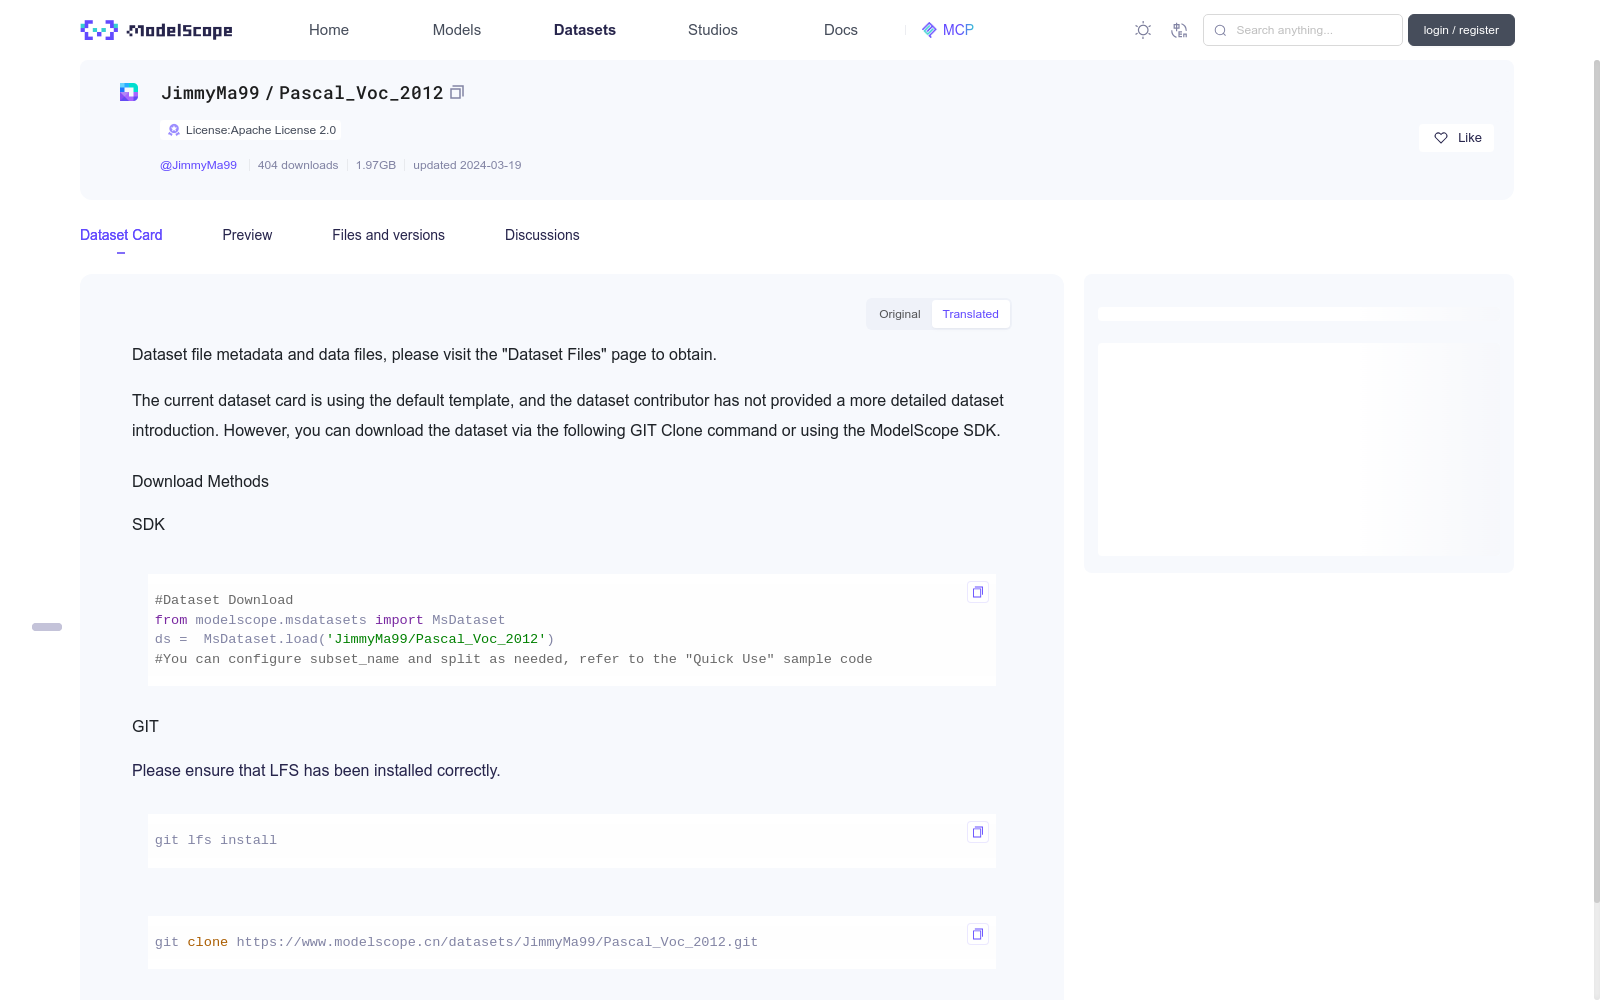This screenshot has width=1600, height=1000.
Task: Click the 1.97GB size label
Action: pyautogui.click(x=376, y=165)
